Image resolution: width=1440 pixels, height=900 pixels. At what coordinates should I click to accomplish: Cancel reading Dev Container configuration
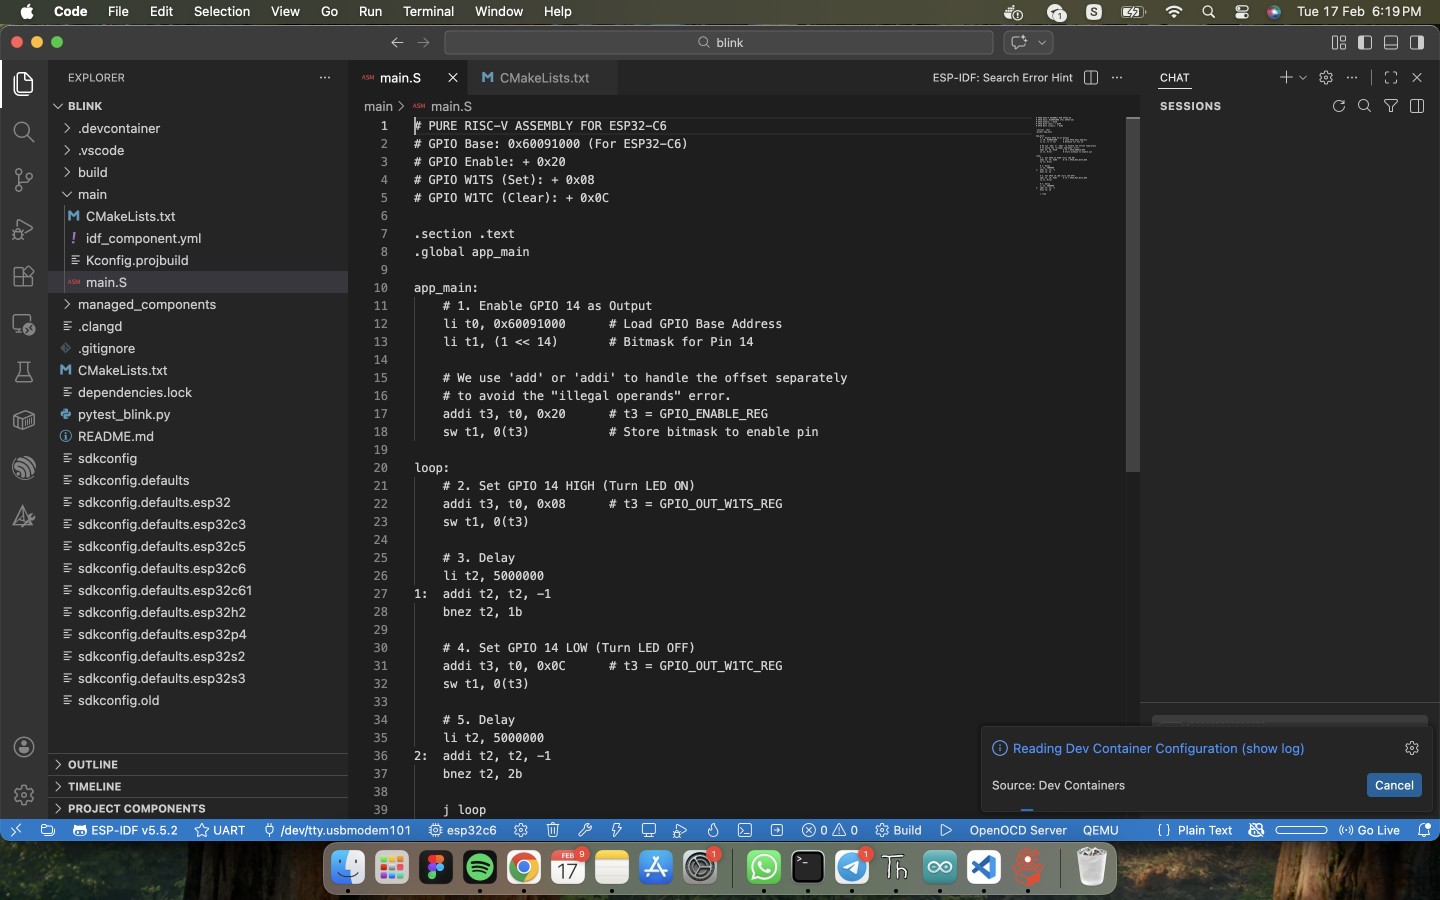tap(1394, 785)
